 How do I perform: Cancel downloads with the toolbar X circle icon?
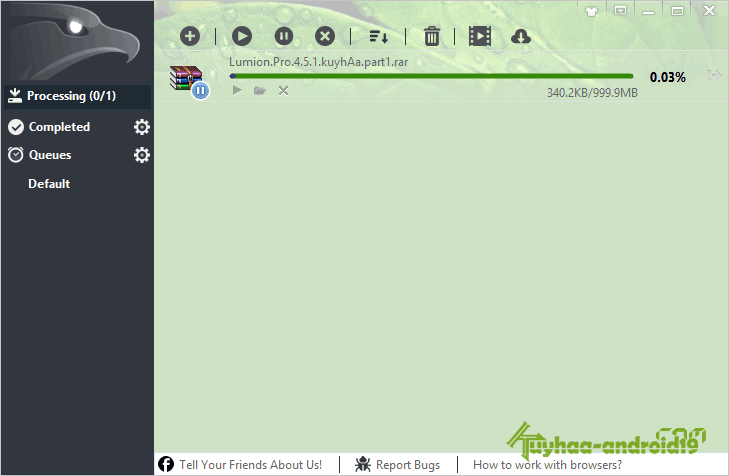(325, 36)
